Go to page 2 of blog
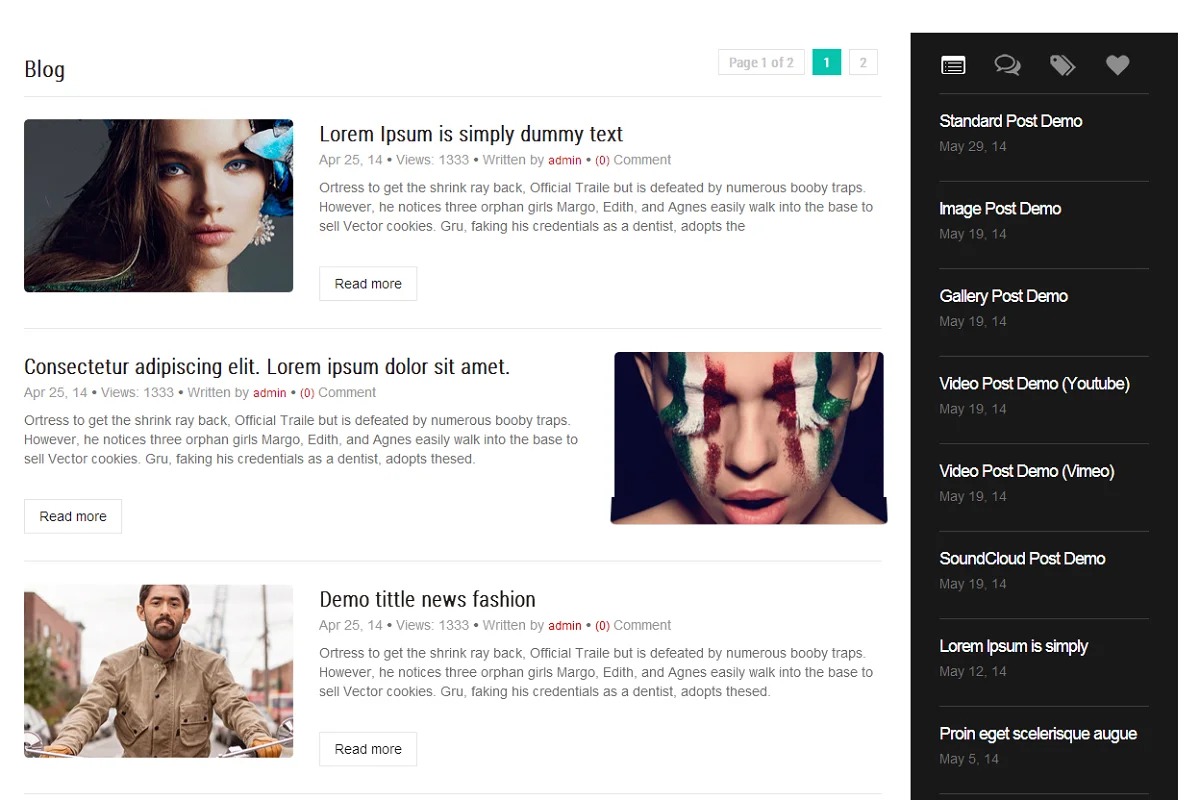1200x800 pixels. [x=863, y=62]
